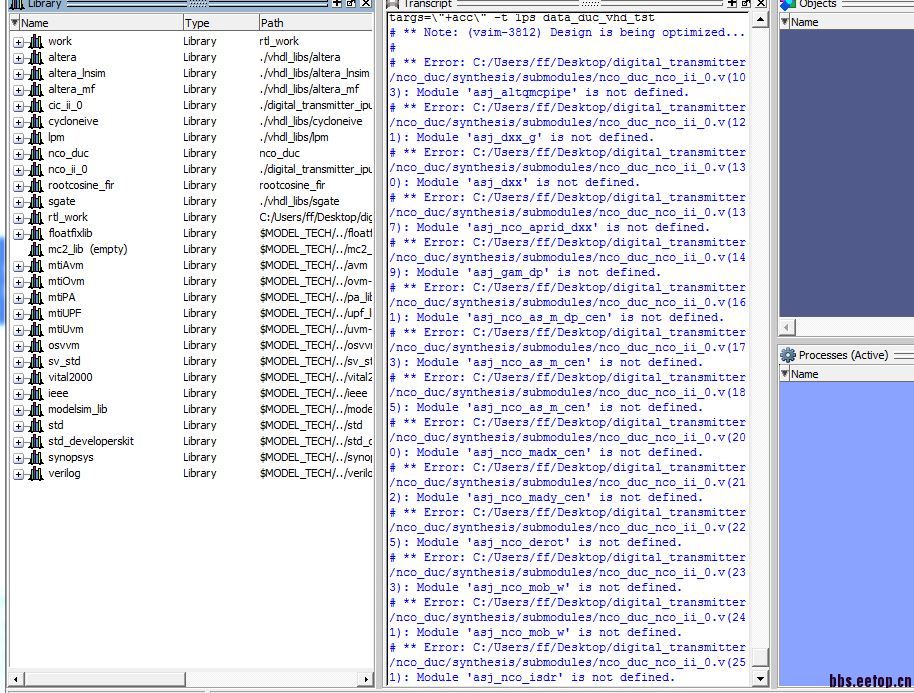
Task: Expand the cic_ii_0 library node
Action: (19, 106)
